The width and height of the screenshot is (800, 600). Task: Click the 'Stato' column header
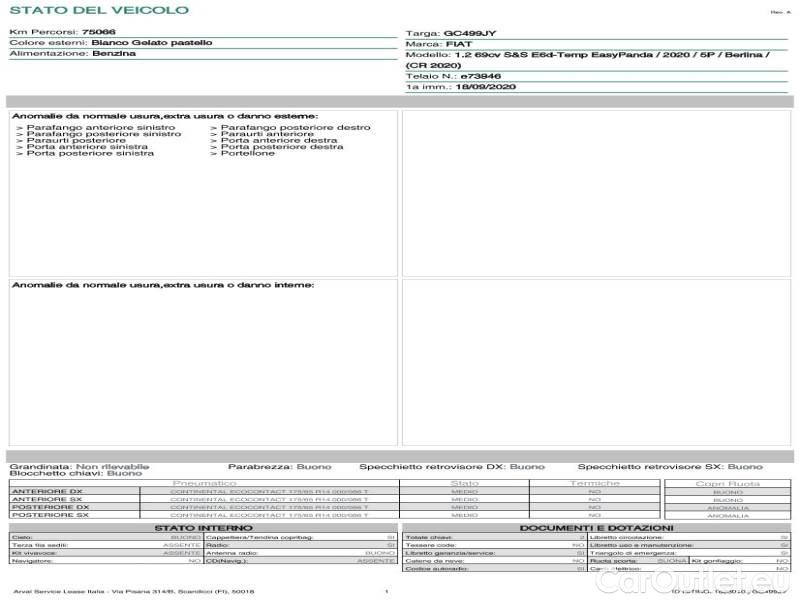(x=464, y=483)
